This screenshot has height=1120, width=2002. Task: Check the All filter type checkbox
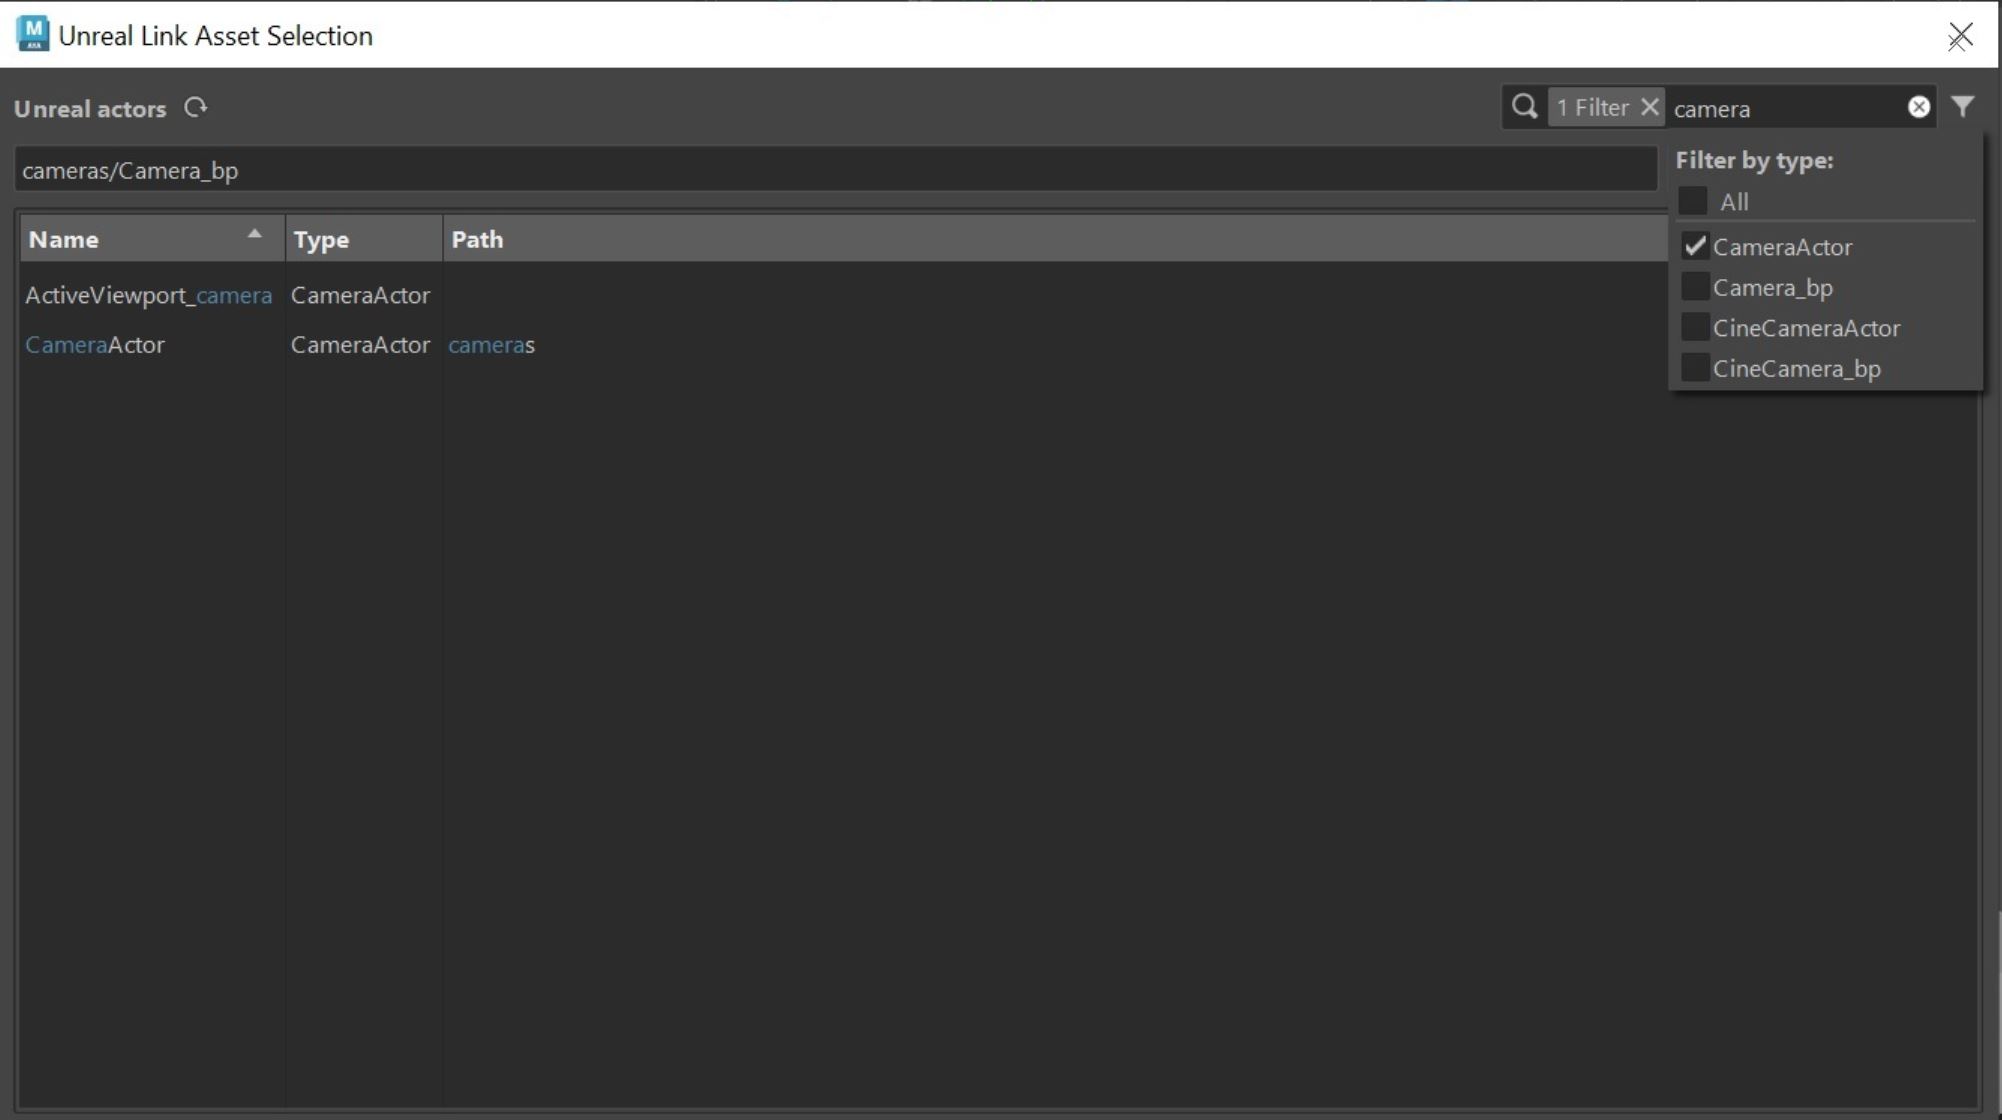point(1693,201)
